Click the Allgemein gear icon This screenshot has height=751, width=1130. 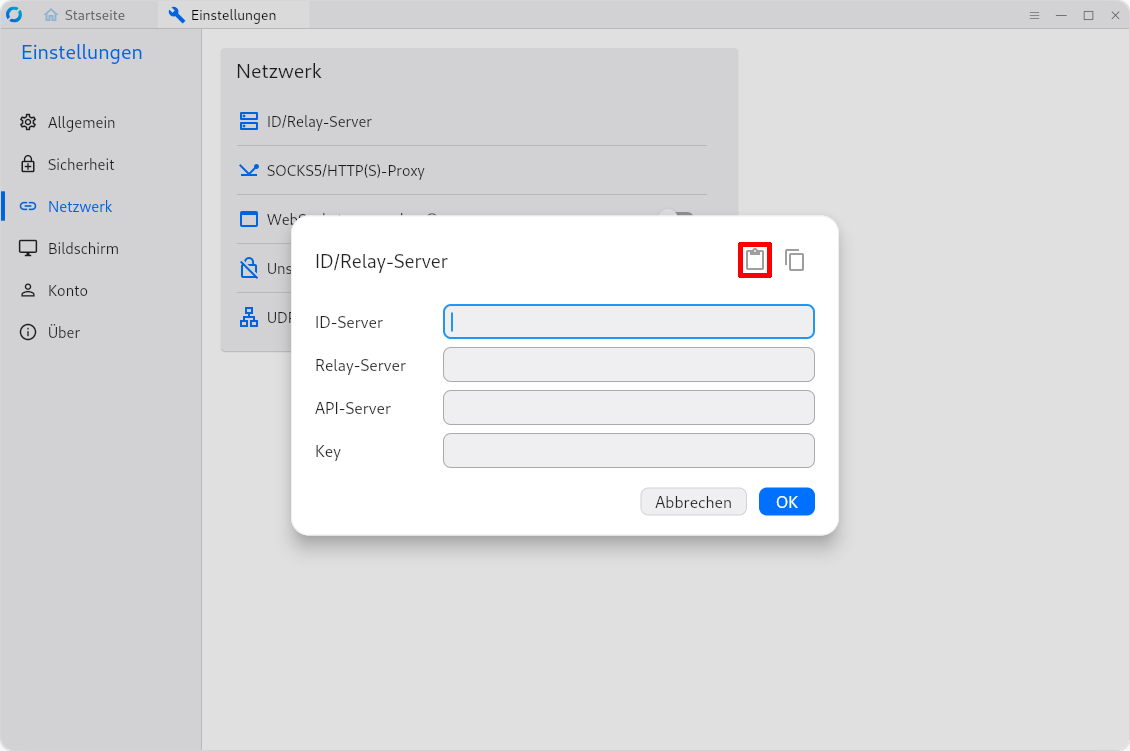[x=28, y=123]
